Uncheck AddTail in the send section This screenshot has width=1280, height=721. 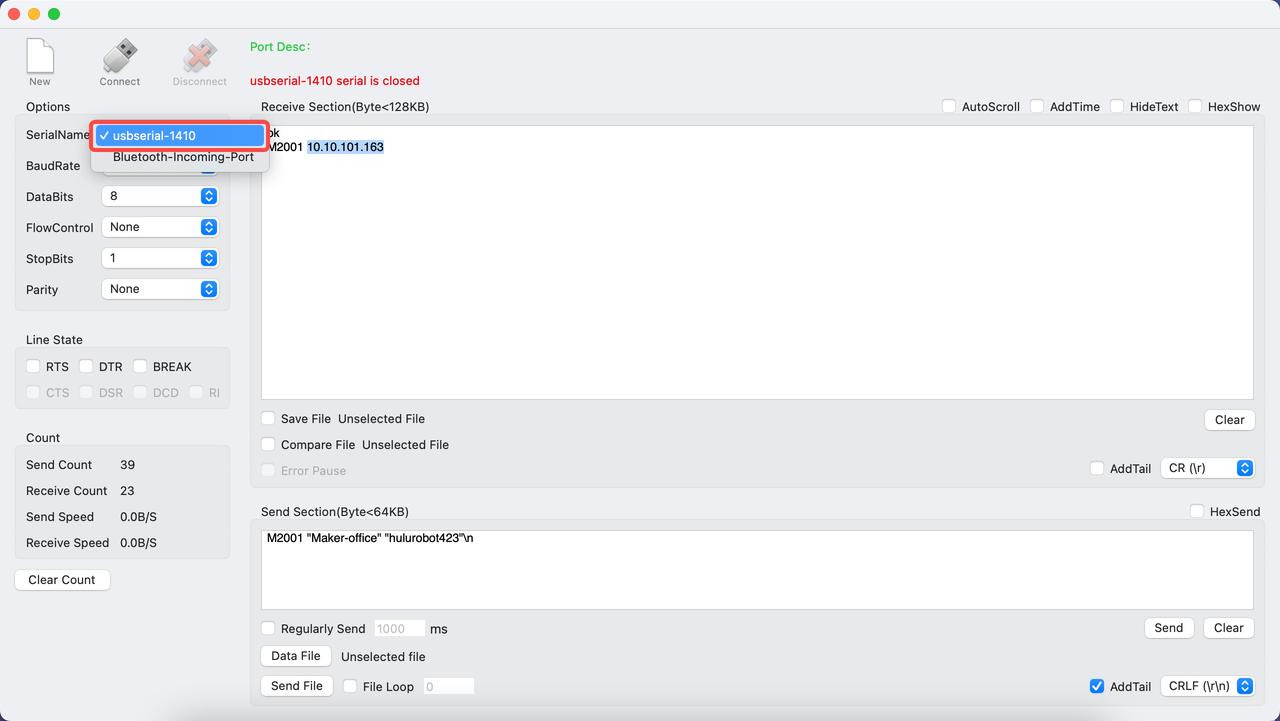pyautogui.click(x=1097, y=686)
